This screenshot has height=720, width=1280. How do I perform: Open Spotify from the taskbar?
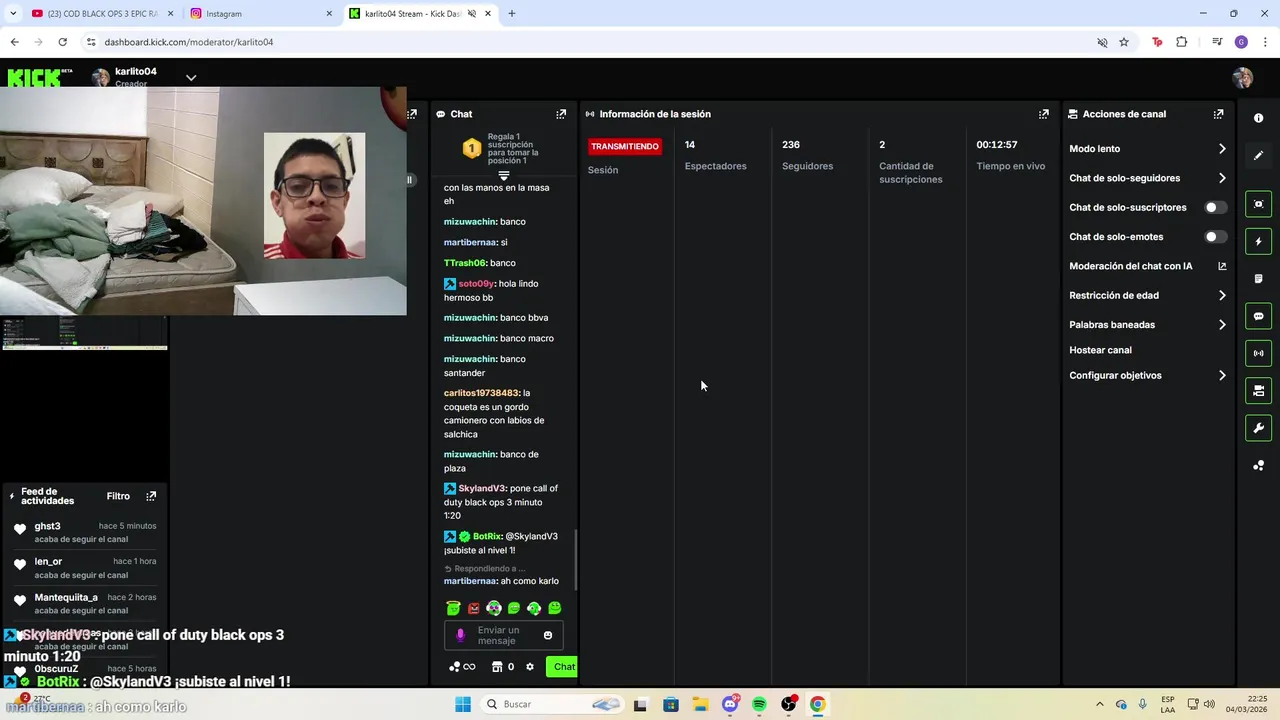(759, 704)
